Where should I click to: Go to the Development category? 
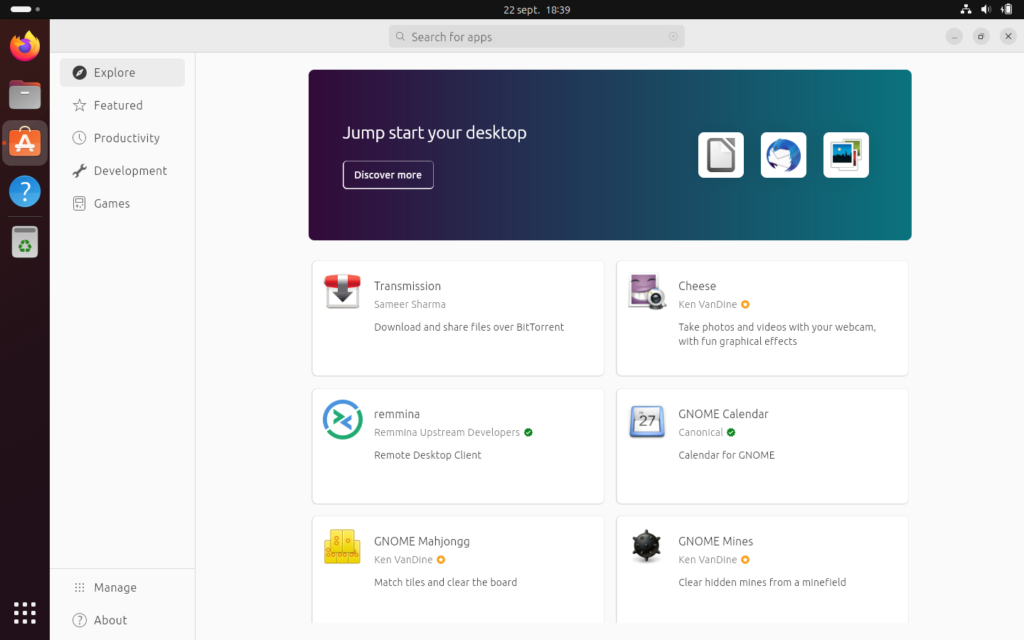click(130, 171)
